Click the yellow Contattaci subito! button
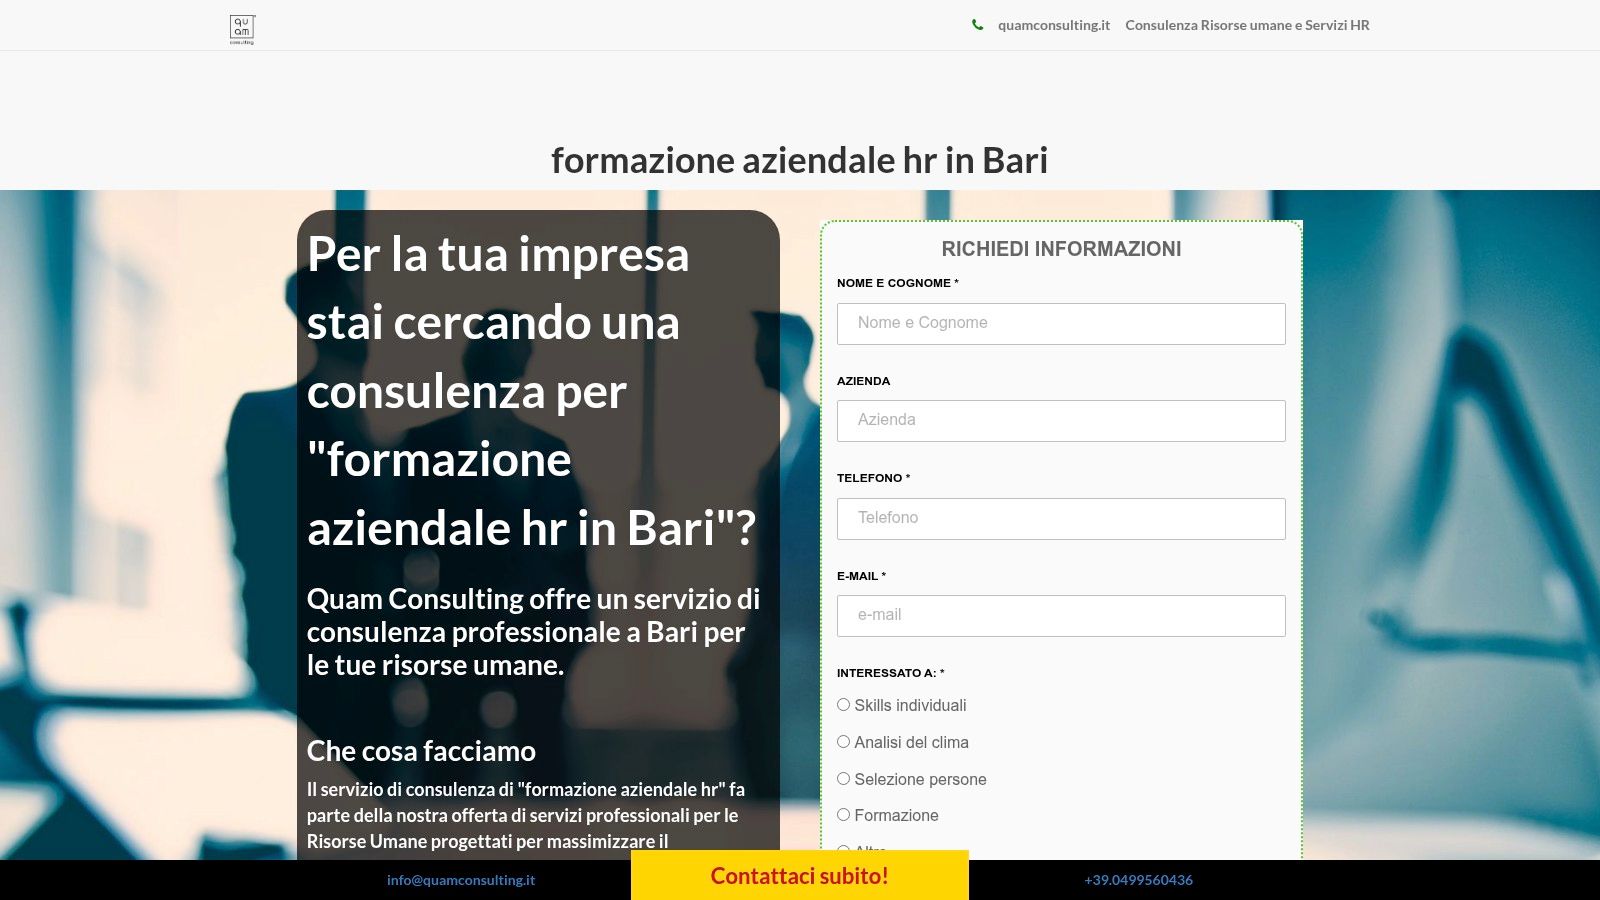The height and width of the screenshot is (900, 1600). [800, 875]
